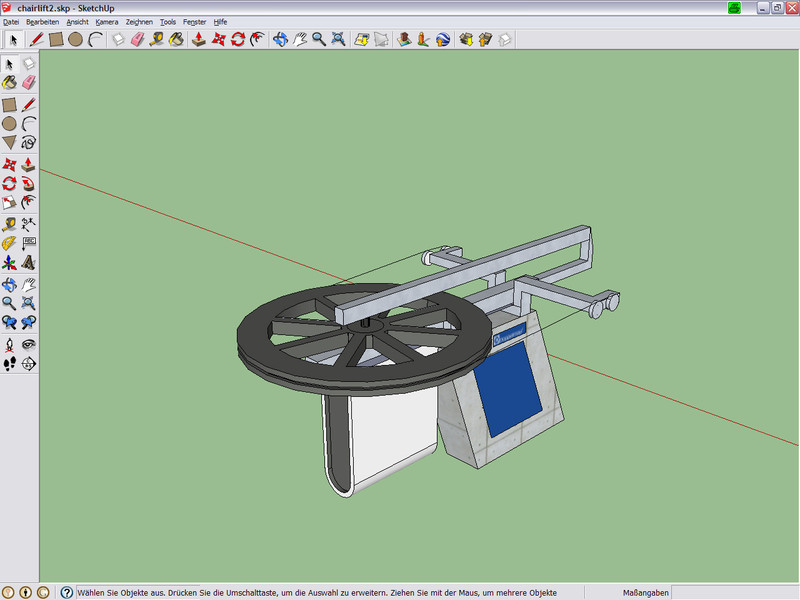Click the Place Model icon
This screenshot has height=600, width=800.
[404, 39]
